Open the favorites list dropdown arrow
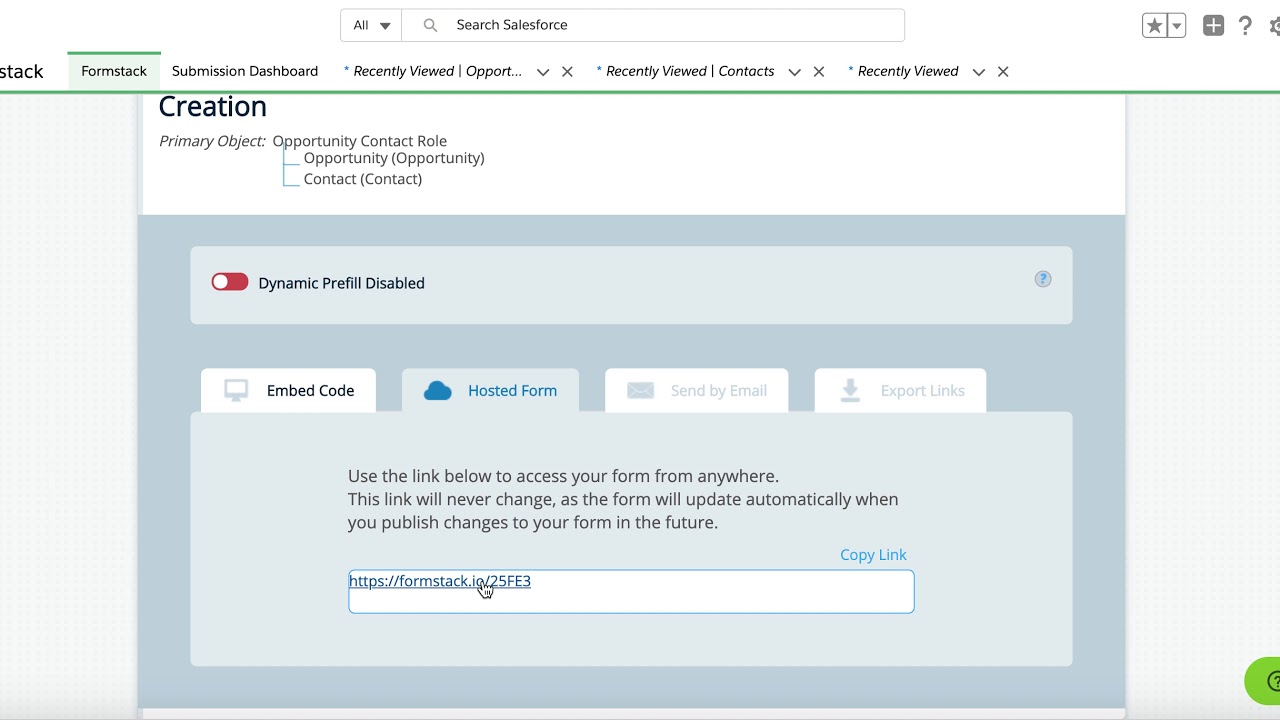Screen dimensions: 1280x720 click(x=1177, y=26)
